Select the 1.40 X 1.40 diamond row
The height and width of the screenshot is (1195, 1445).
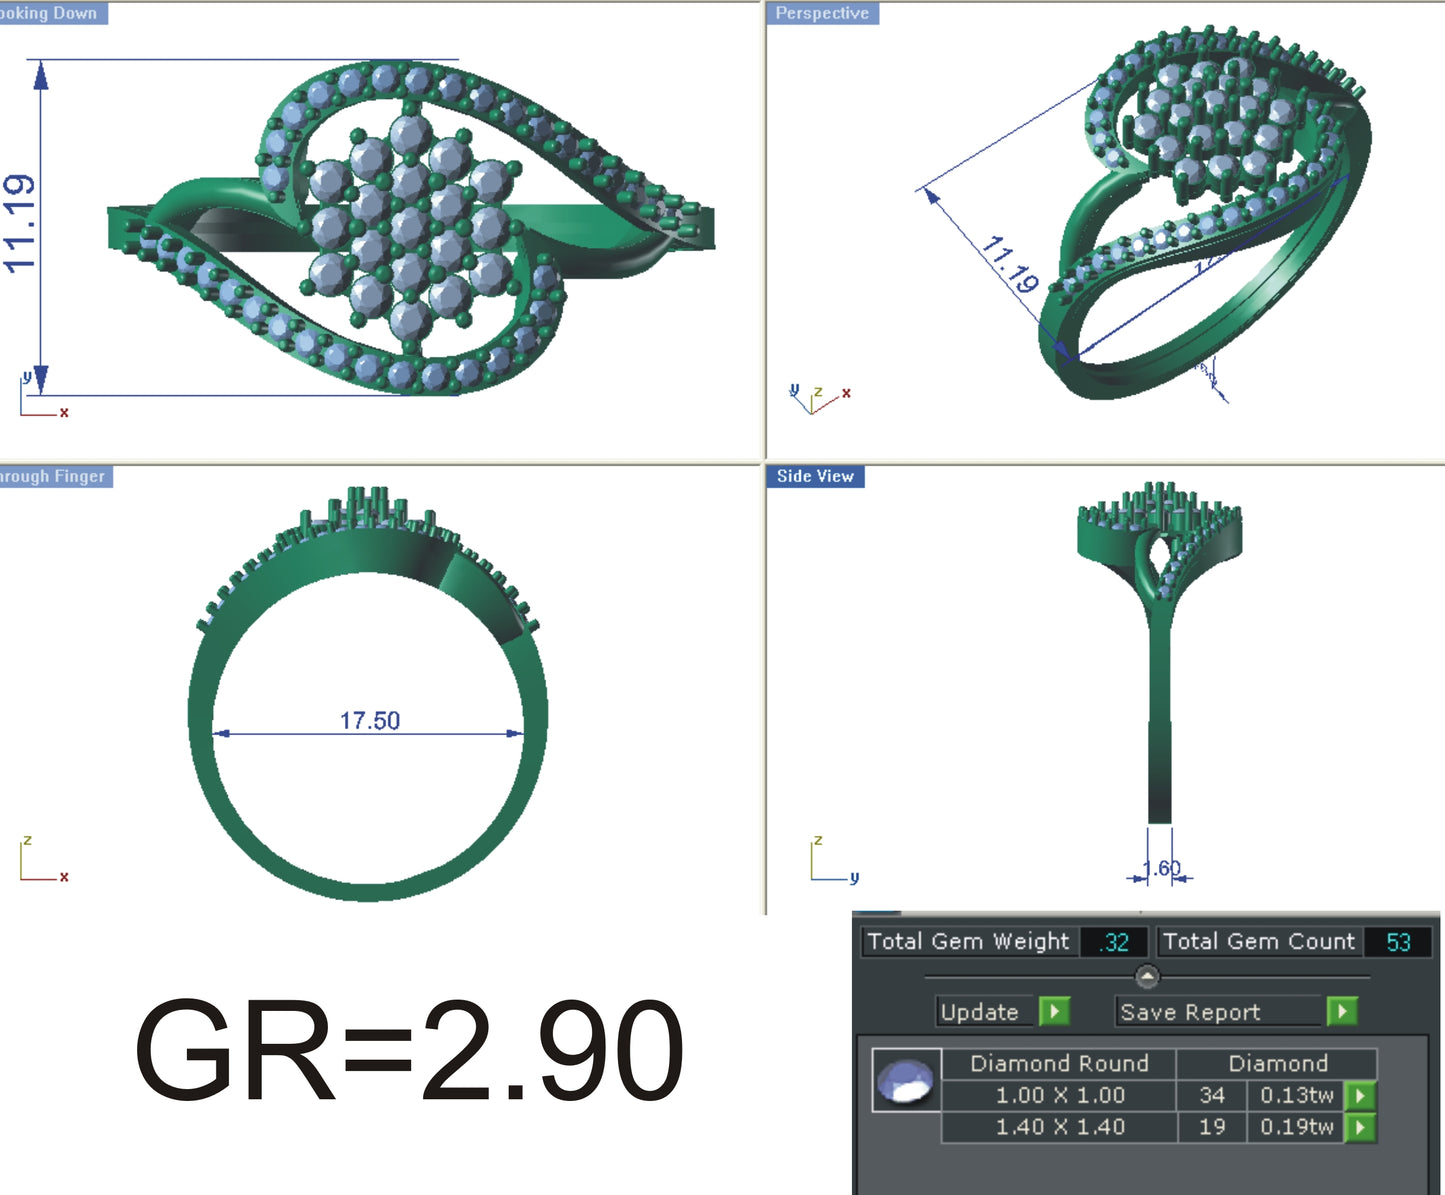coord(1060,1127)
